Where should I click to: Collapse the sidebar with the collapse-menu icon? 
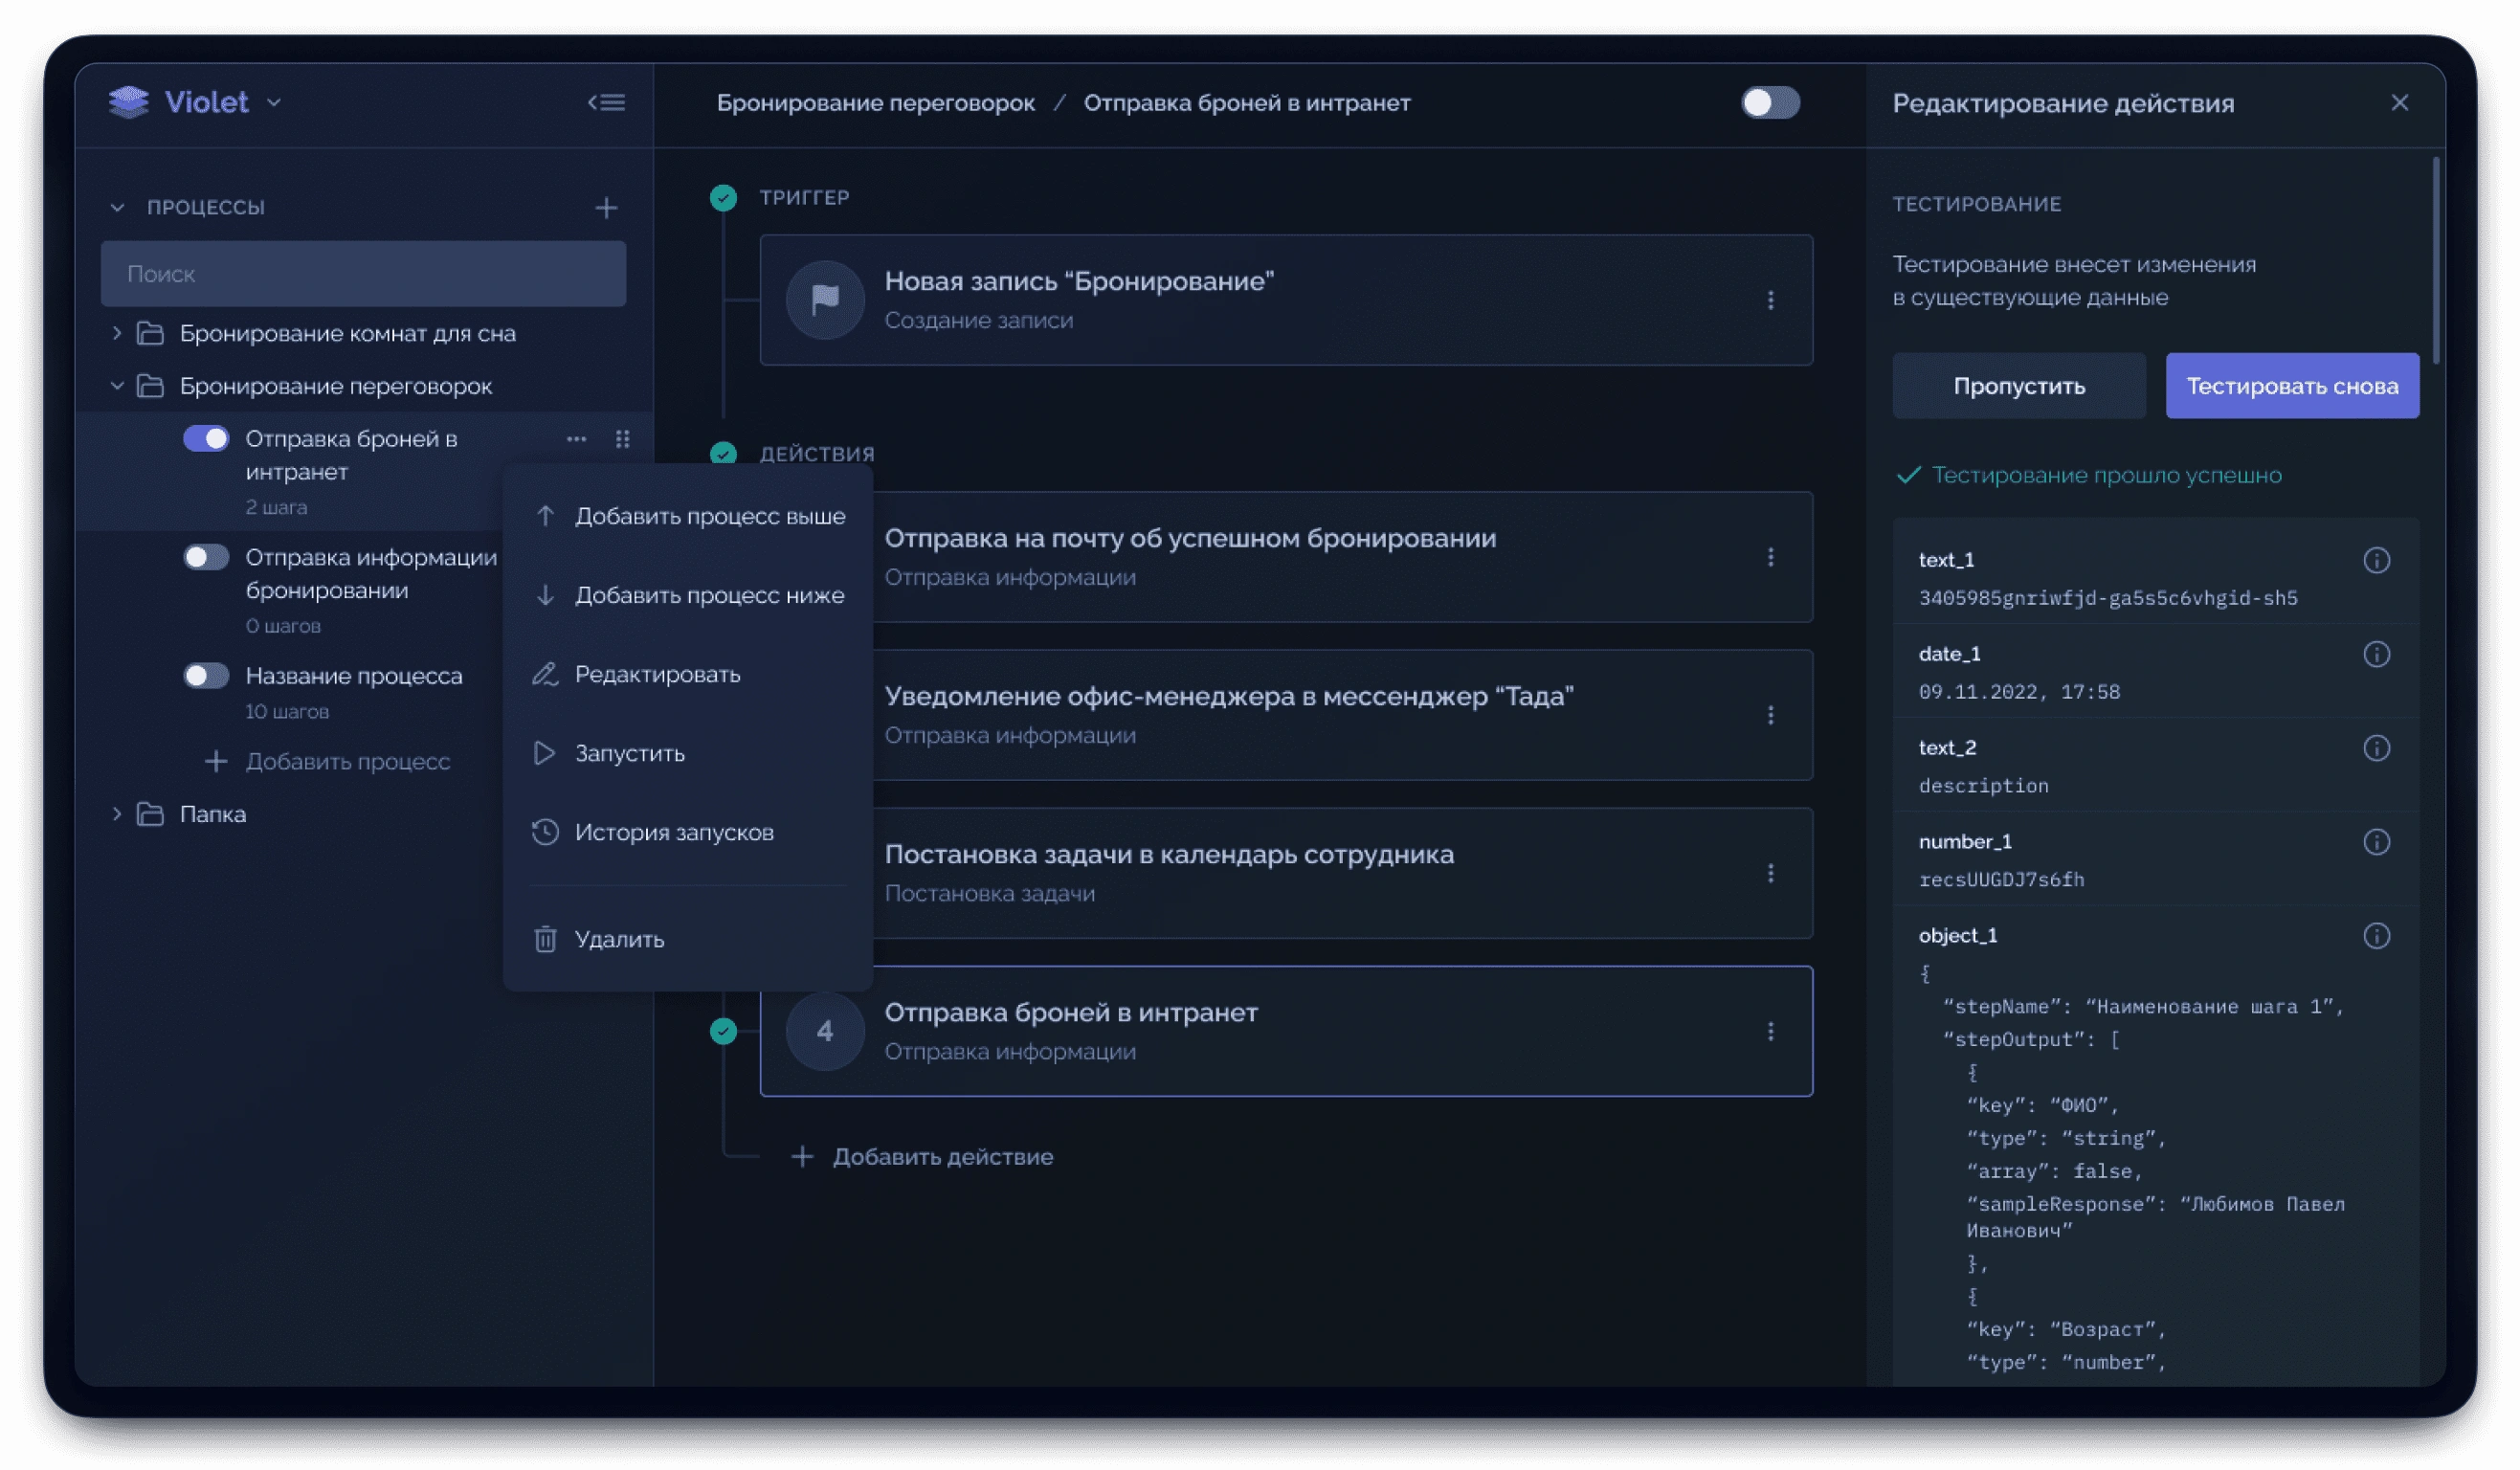coord(606,103)
